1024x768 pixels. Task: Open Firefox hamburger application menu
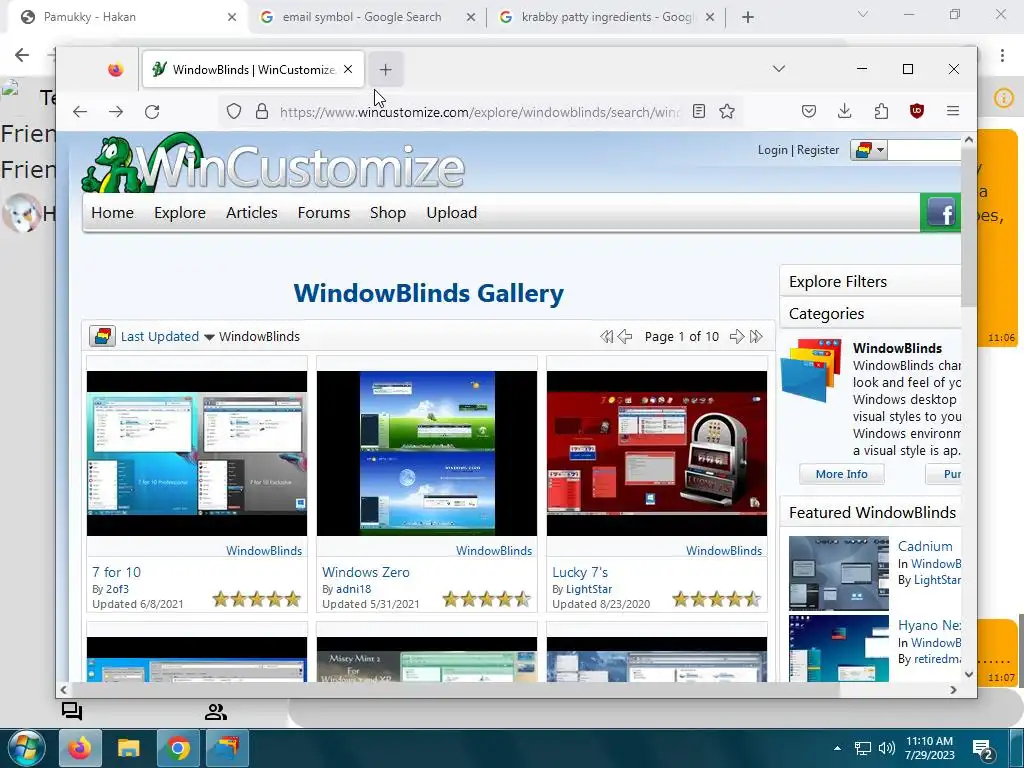point(953,112)
